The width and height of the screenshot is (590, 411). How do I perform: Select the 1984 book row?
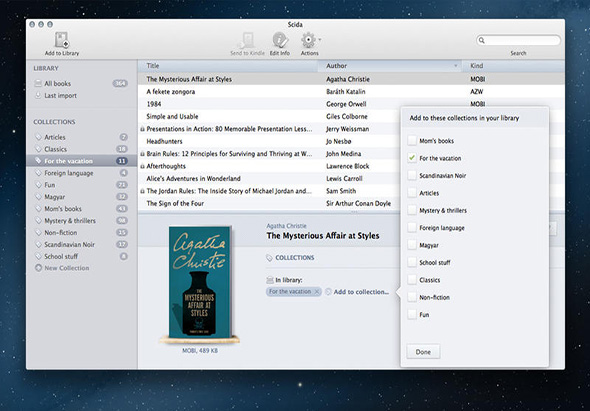coord(351,104)
